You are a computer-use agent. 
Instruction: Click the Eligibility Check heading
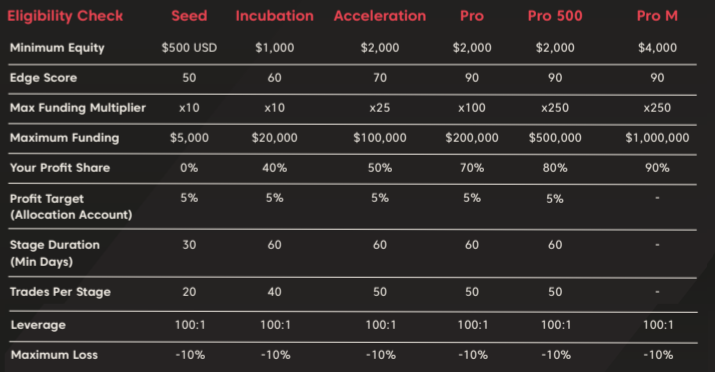click(65, 16)
